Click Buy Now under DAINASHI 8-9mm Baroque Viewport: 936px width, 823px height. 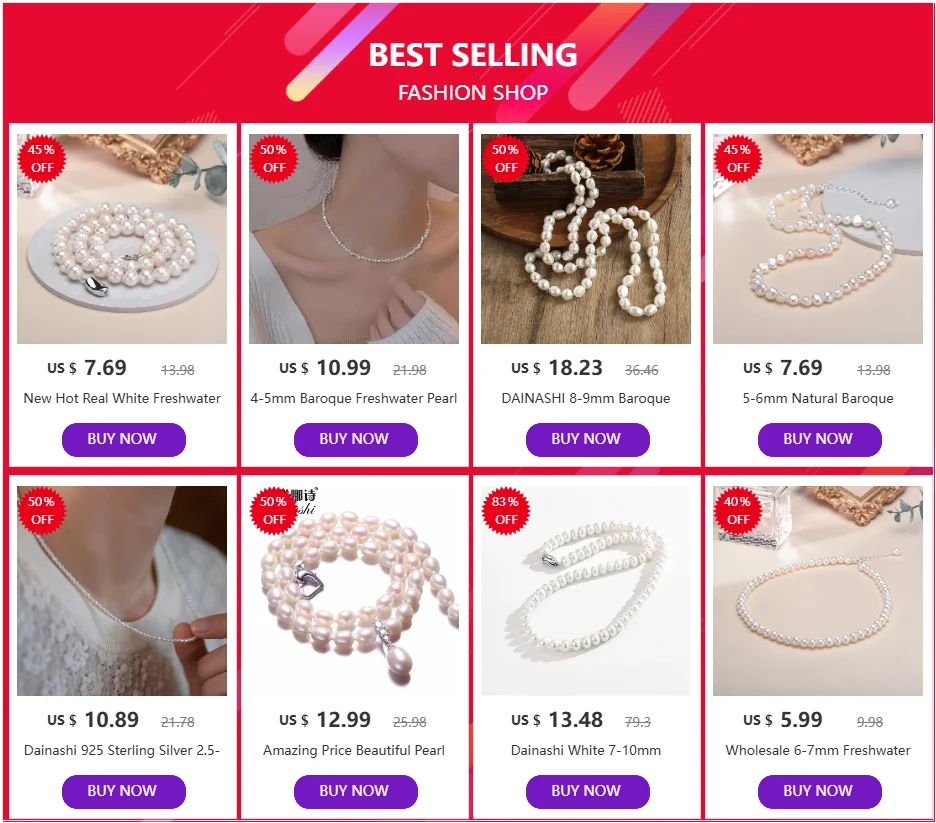click(x=588, y=440)
